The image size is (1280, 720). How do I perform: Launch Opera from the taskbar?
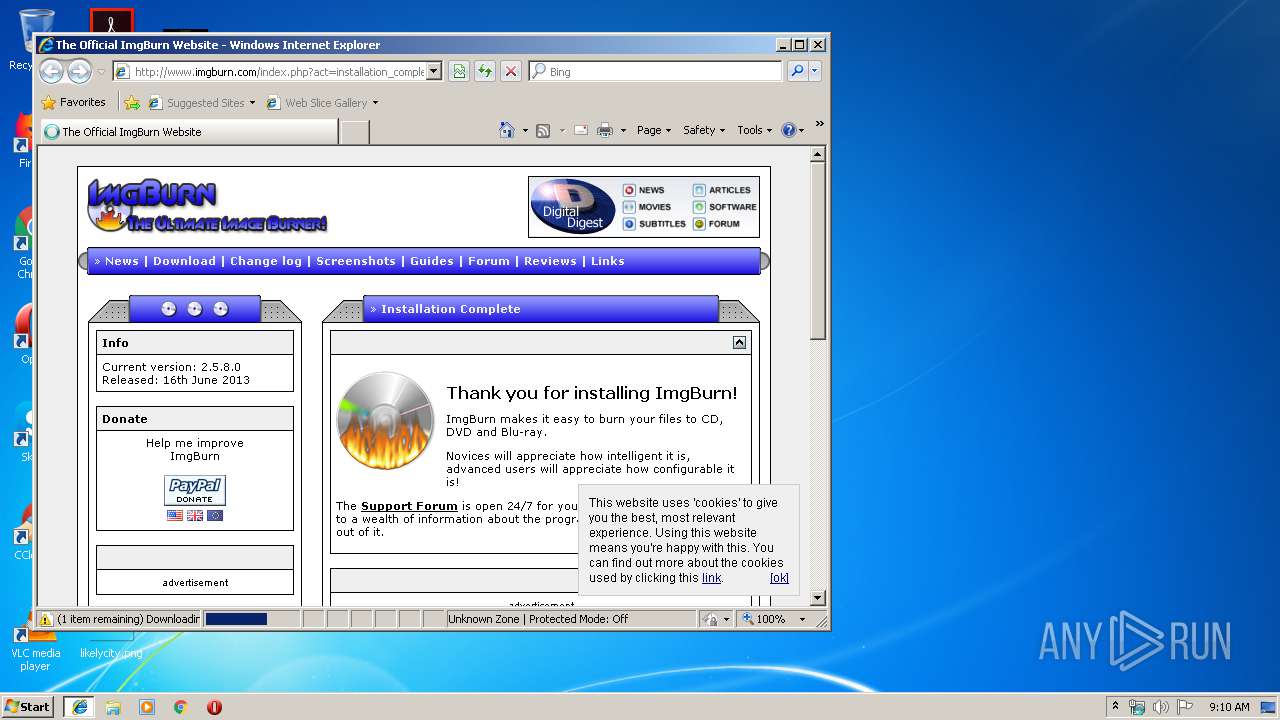[x=214, y=707]
